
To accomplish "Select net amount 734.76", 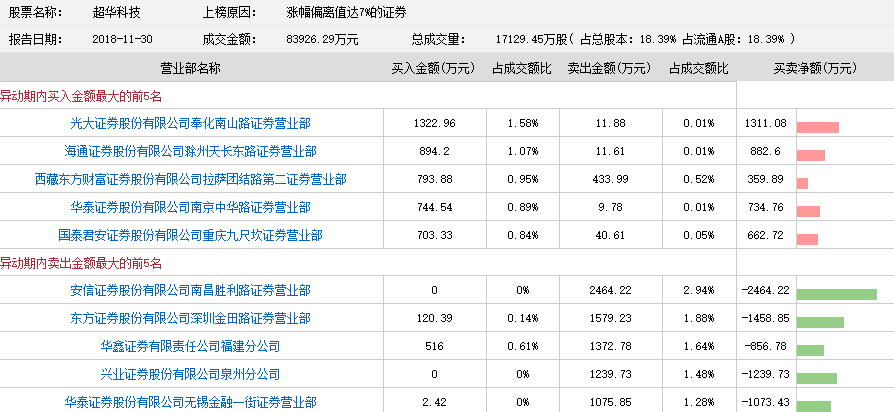I will tap(766, 207).
